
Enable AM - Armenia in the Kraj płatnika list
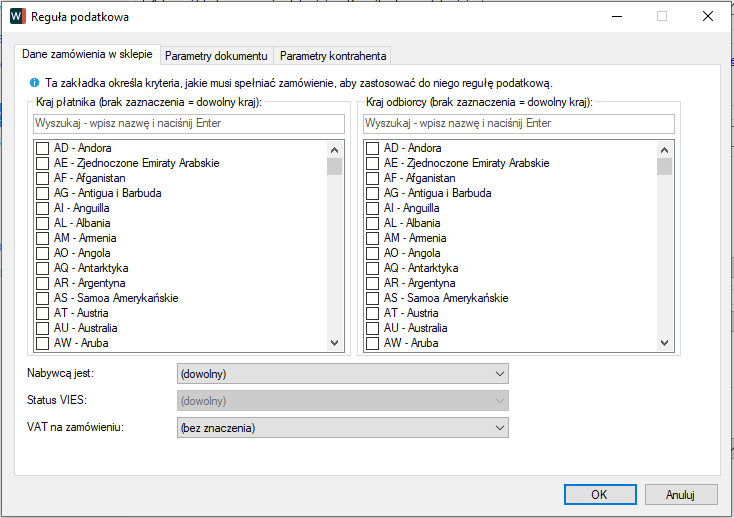tap(43, 238)
